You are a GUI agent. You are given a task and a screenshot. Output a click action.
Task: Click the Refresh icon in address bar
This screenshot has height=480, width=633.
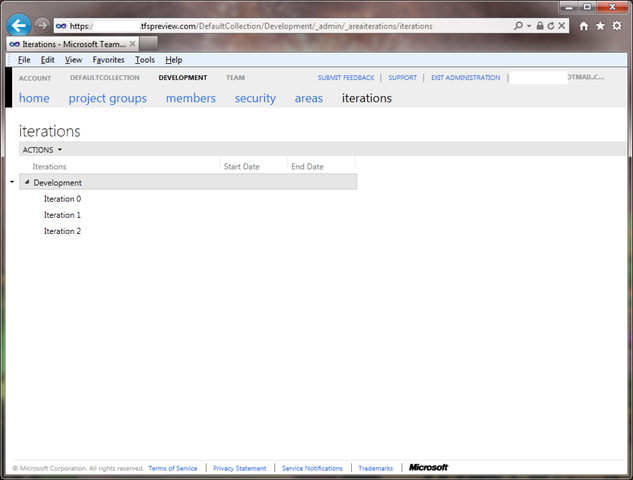[x=551, y=25]
